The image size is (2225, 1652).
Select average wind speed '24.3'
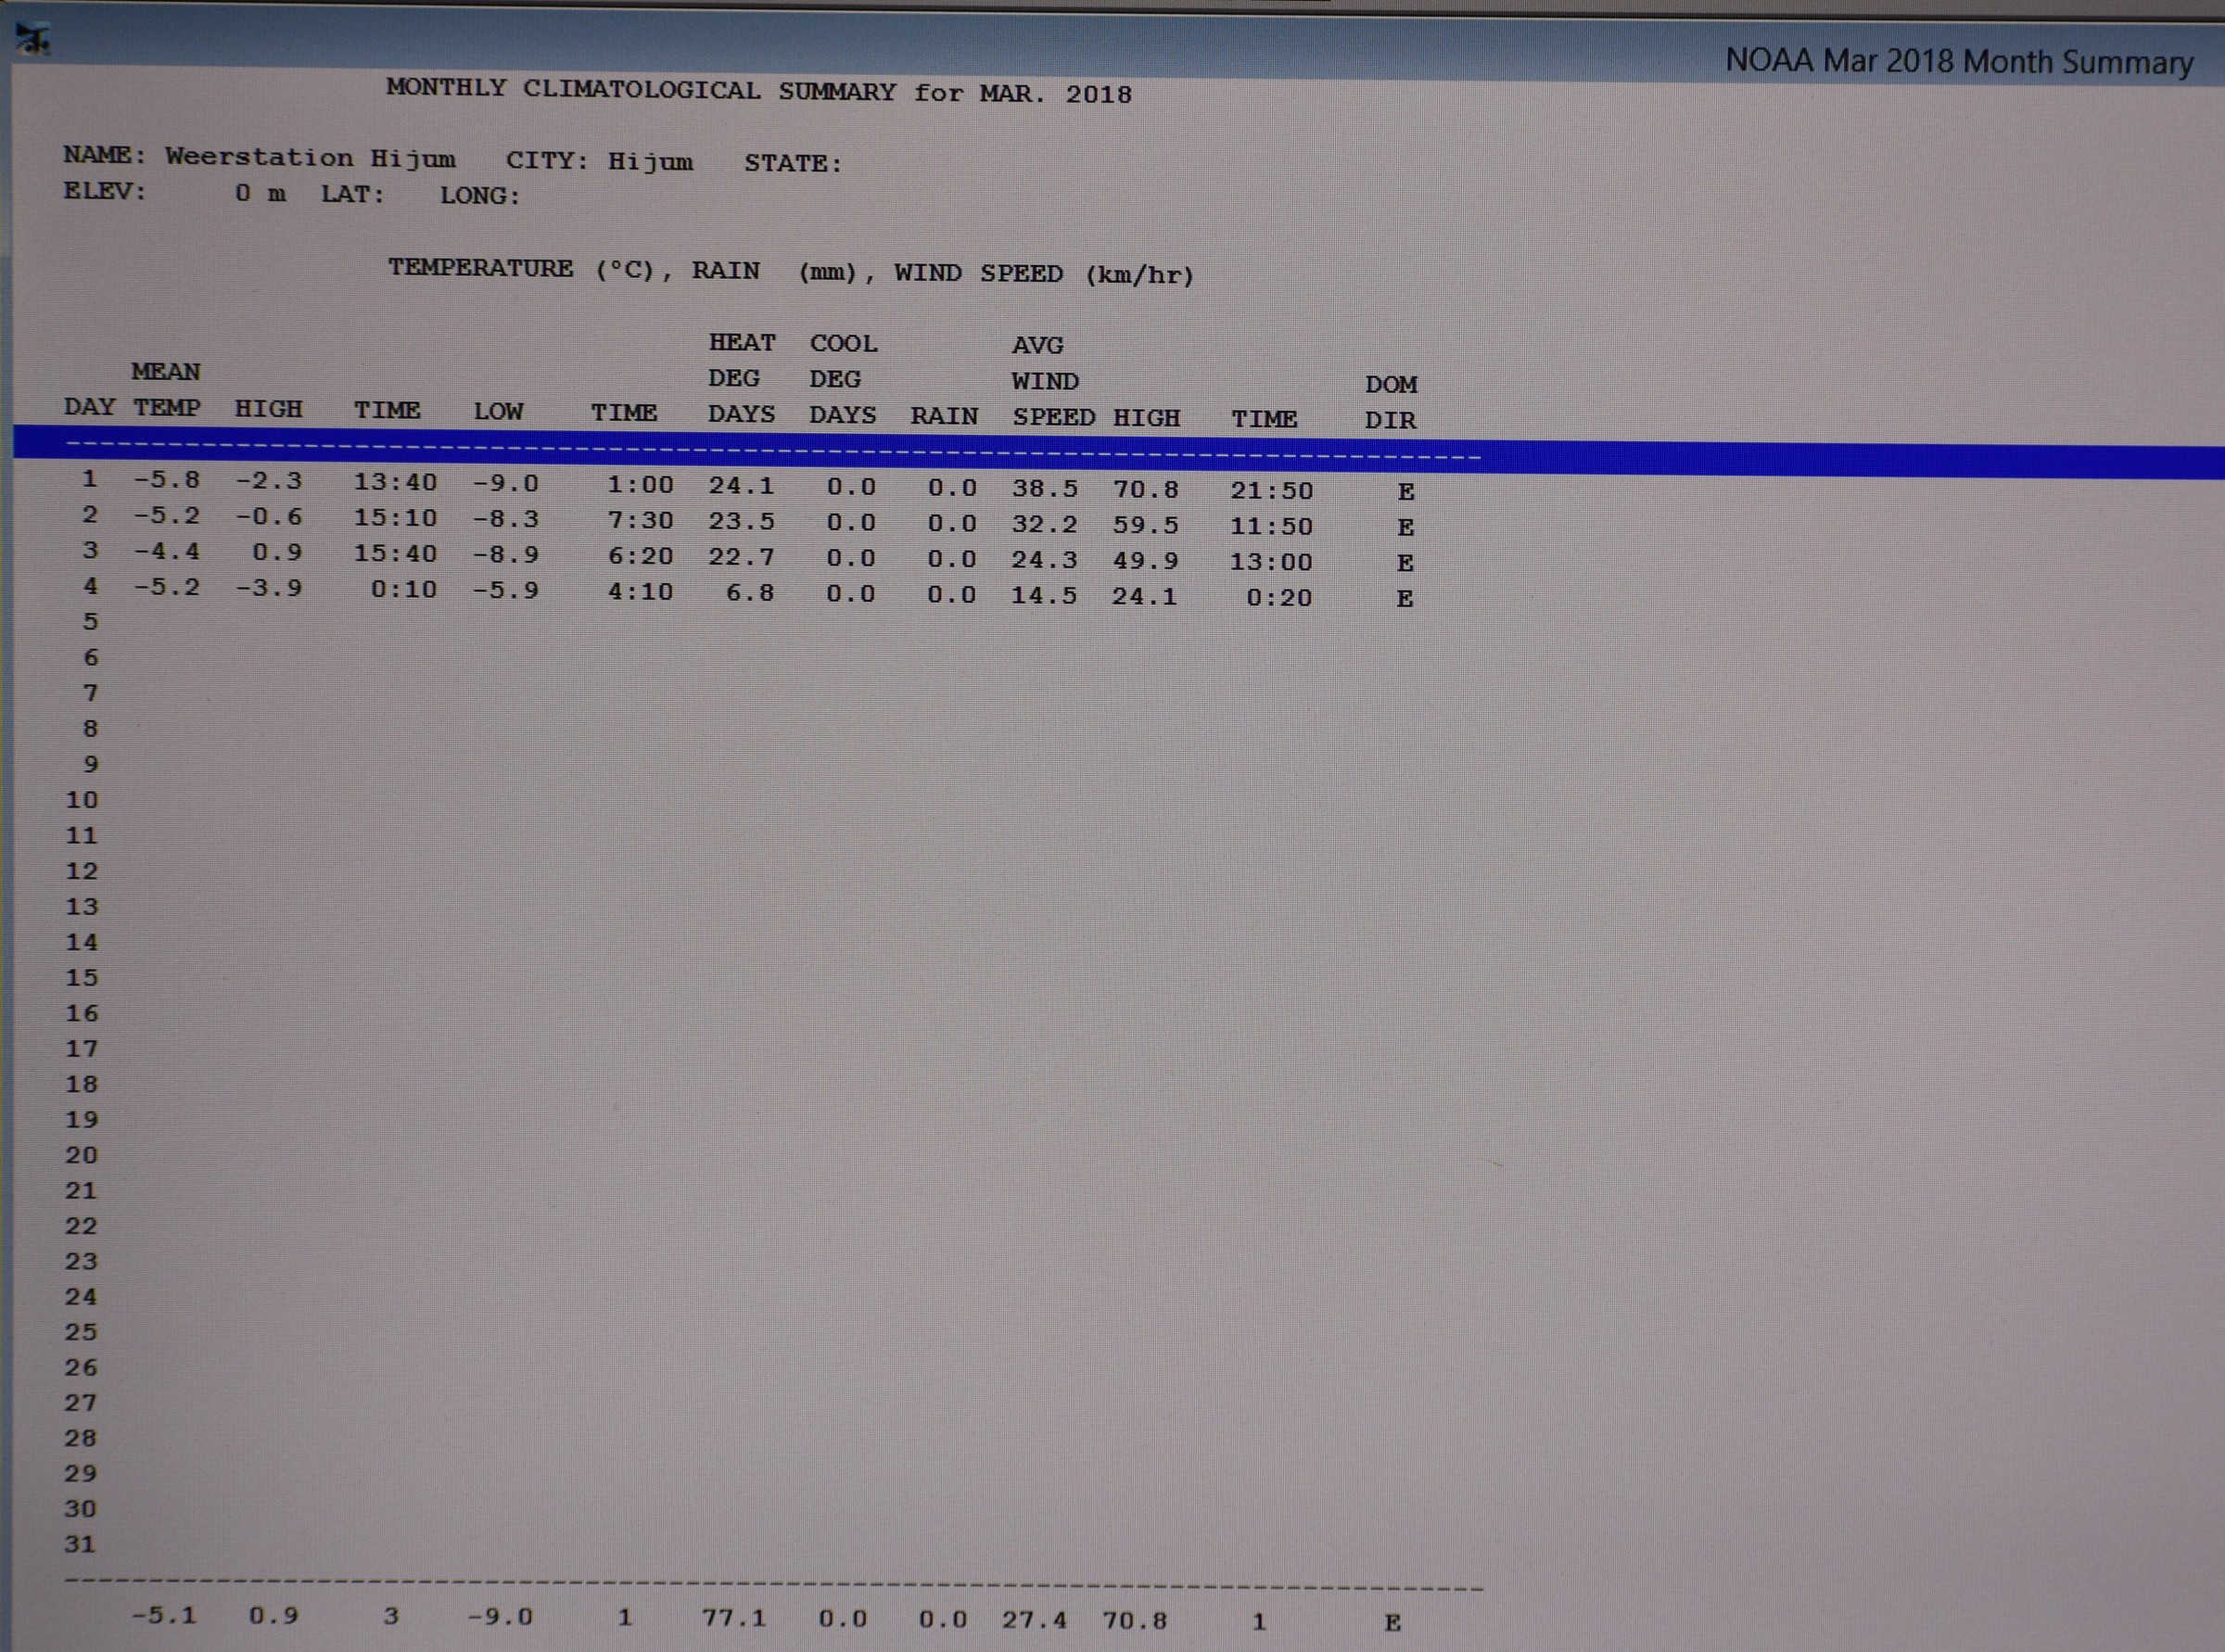pyautogui.click(x=1044, y=560)
